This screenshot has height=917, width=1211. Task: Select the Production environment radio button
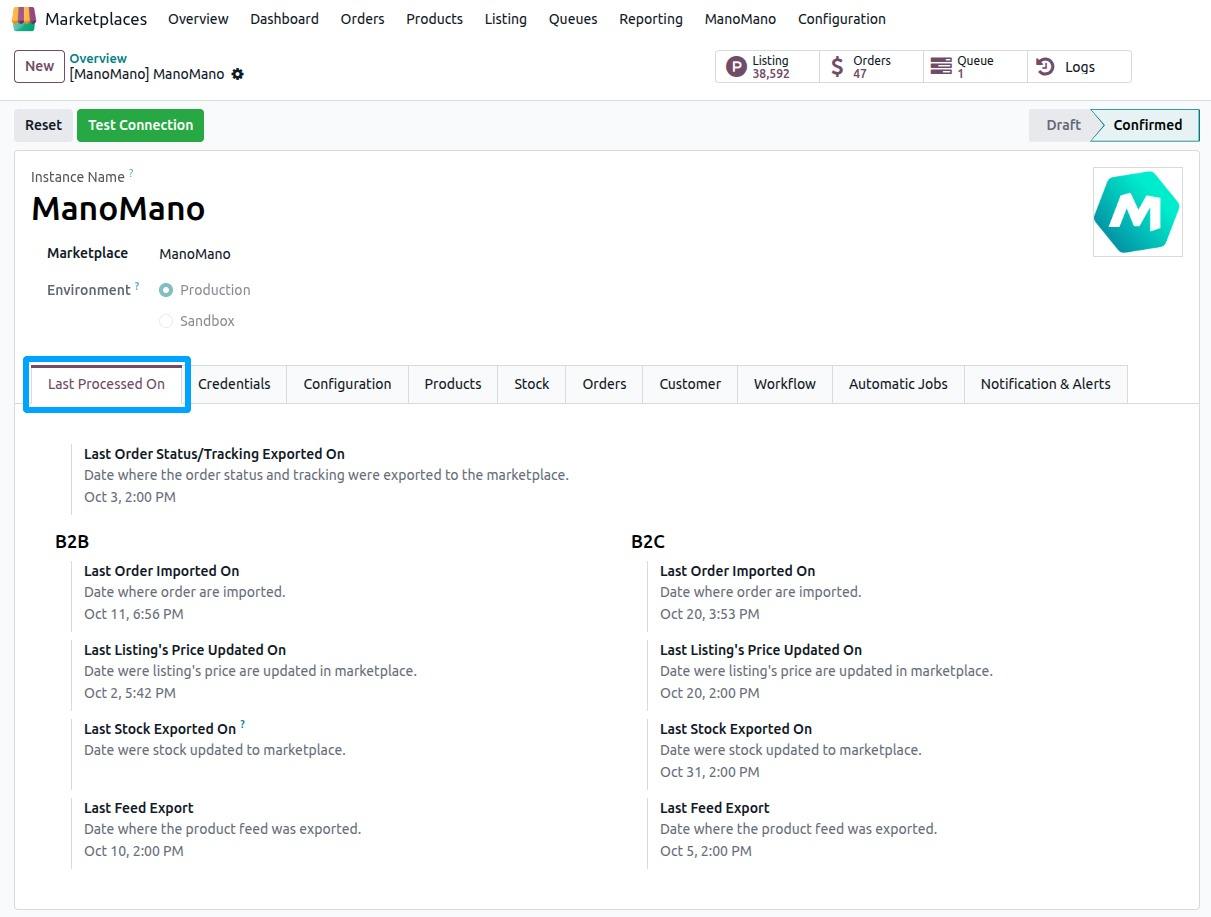pyautogui.click(x=166, y=290)
